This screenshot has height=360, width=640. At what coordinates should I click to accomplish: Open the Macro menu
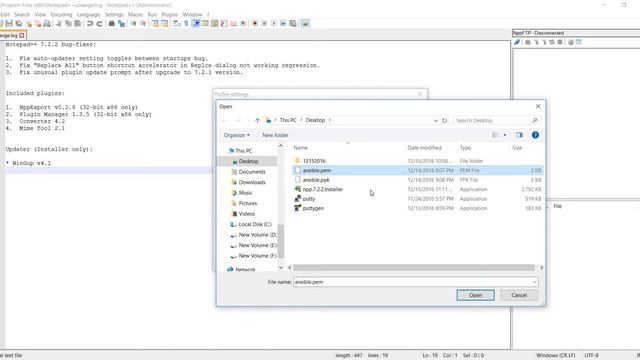136,15
